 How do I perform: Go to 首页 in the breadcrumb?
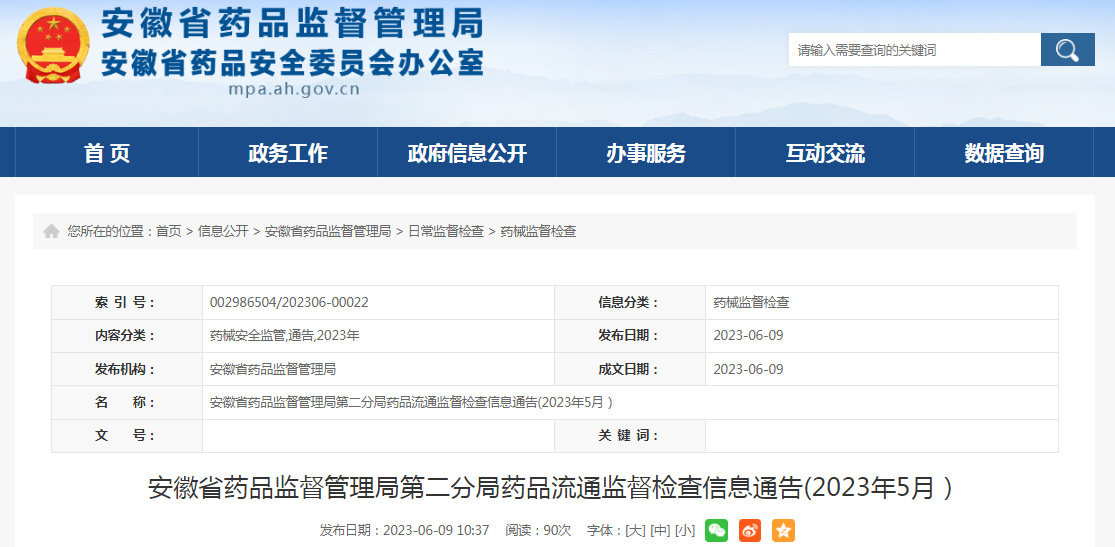[169, 231]
